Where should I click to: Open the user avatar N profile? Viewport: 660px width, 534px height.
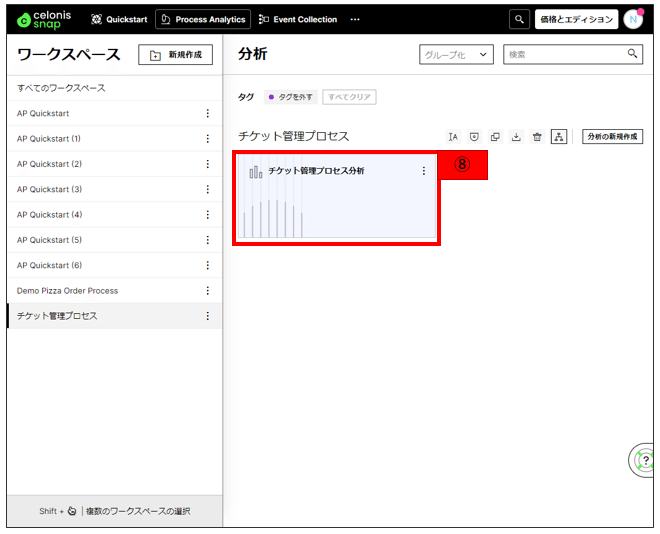point(633,19)
